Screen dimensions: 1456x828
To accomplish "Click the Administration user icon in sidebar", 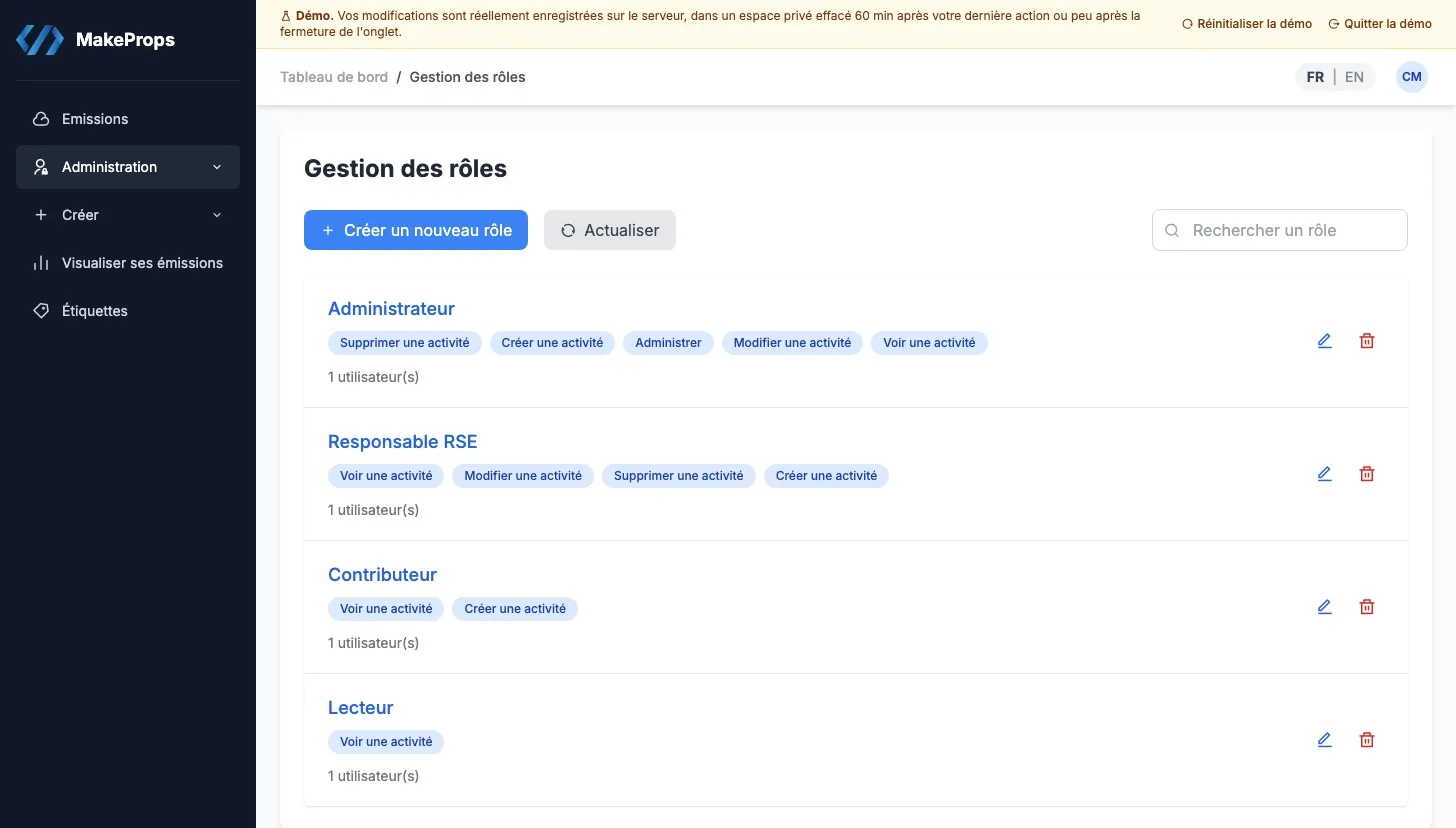I will [x=41, y=167].
